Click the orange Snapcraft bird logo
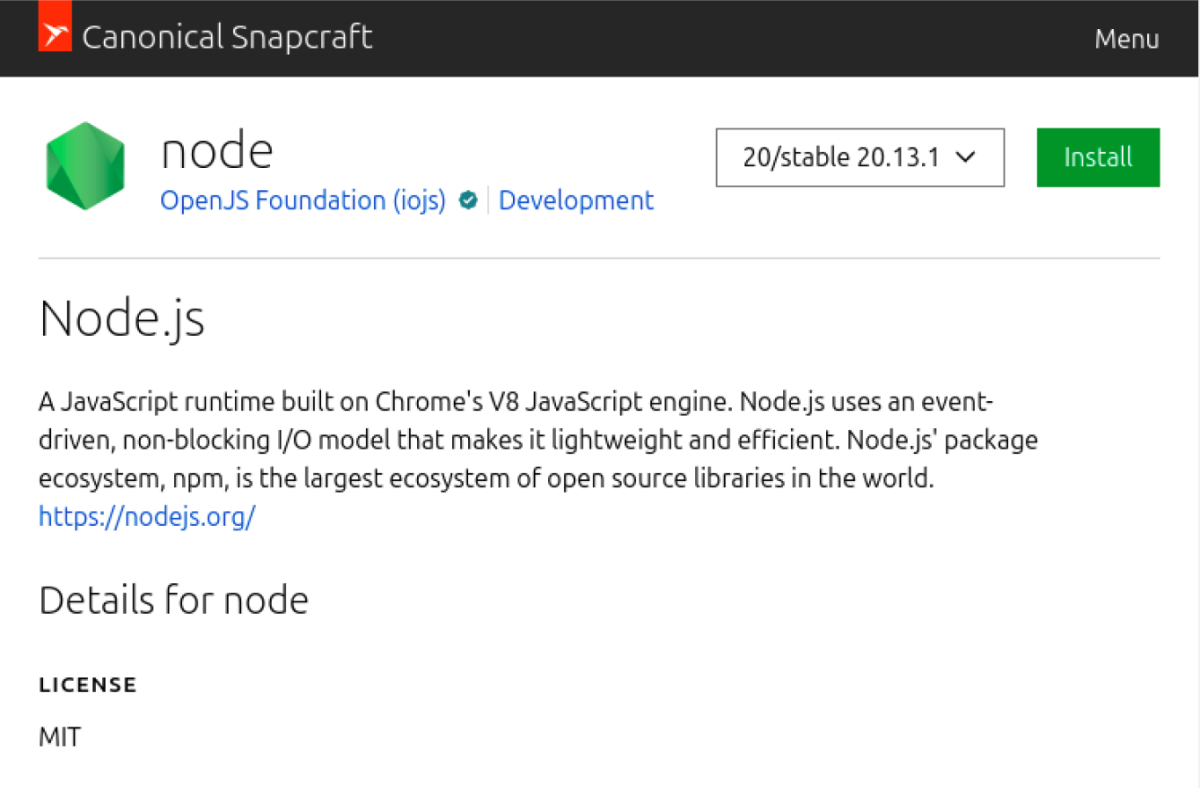Image resolution: width=1200 pixels, height=788 pixels. [x=55, y=36]
